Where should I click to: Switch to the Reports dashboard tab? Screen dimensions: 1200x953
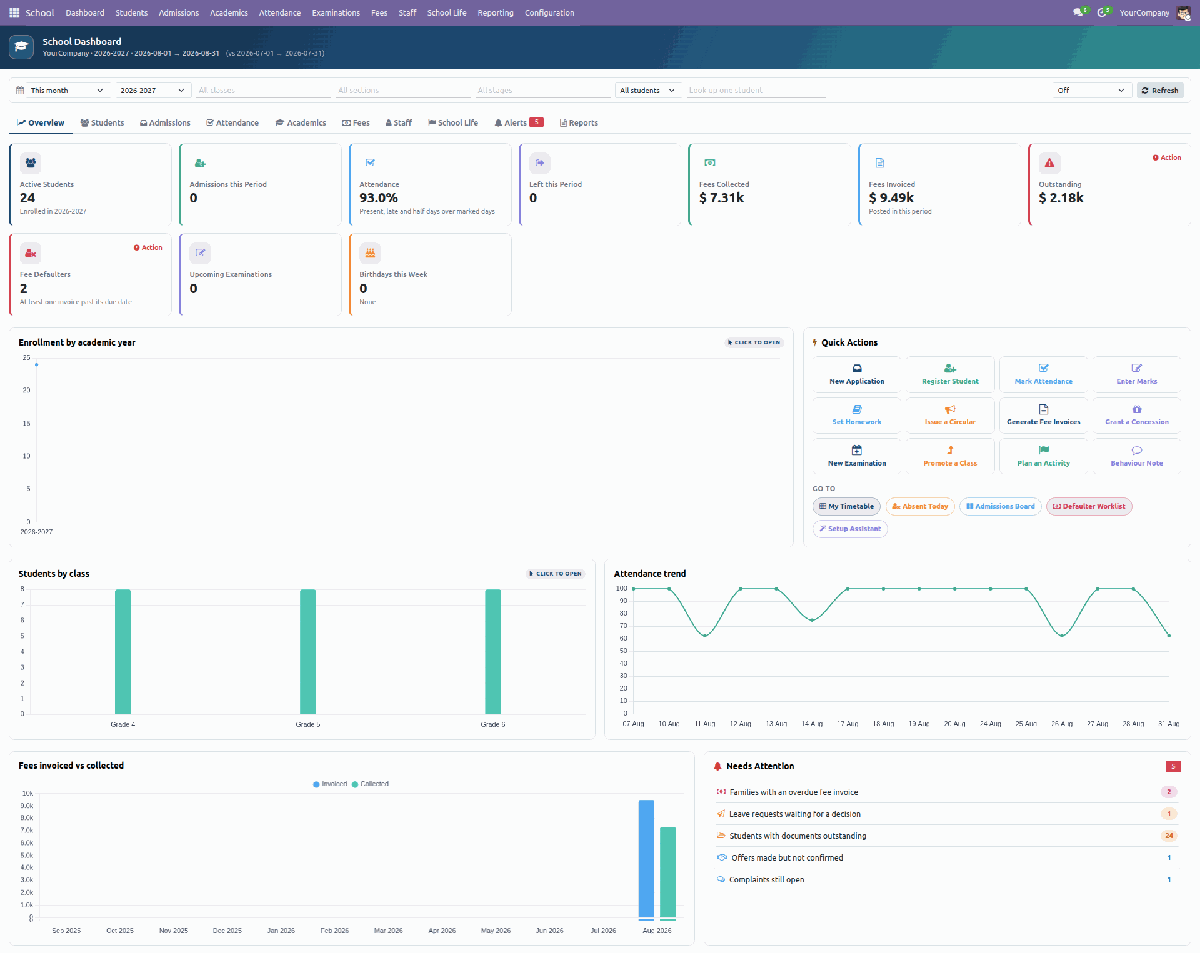pyautogui.click(x=579, y=123)
